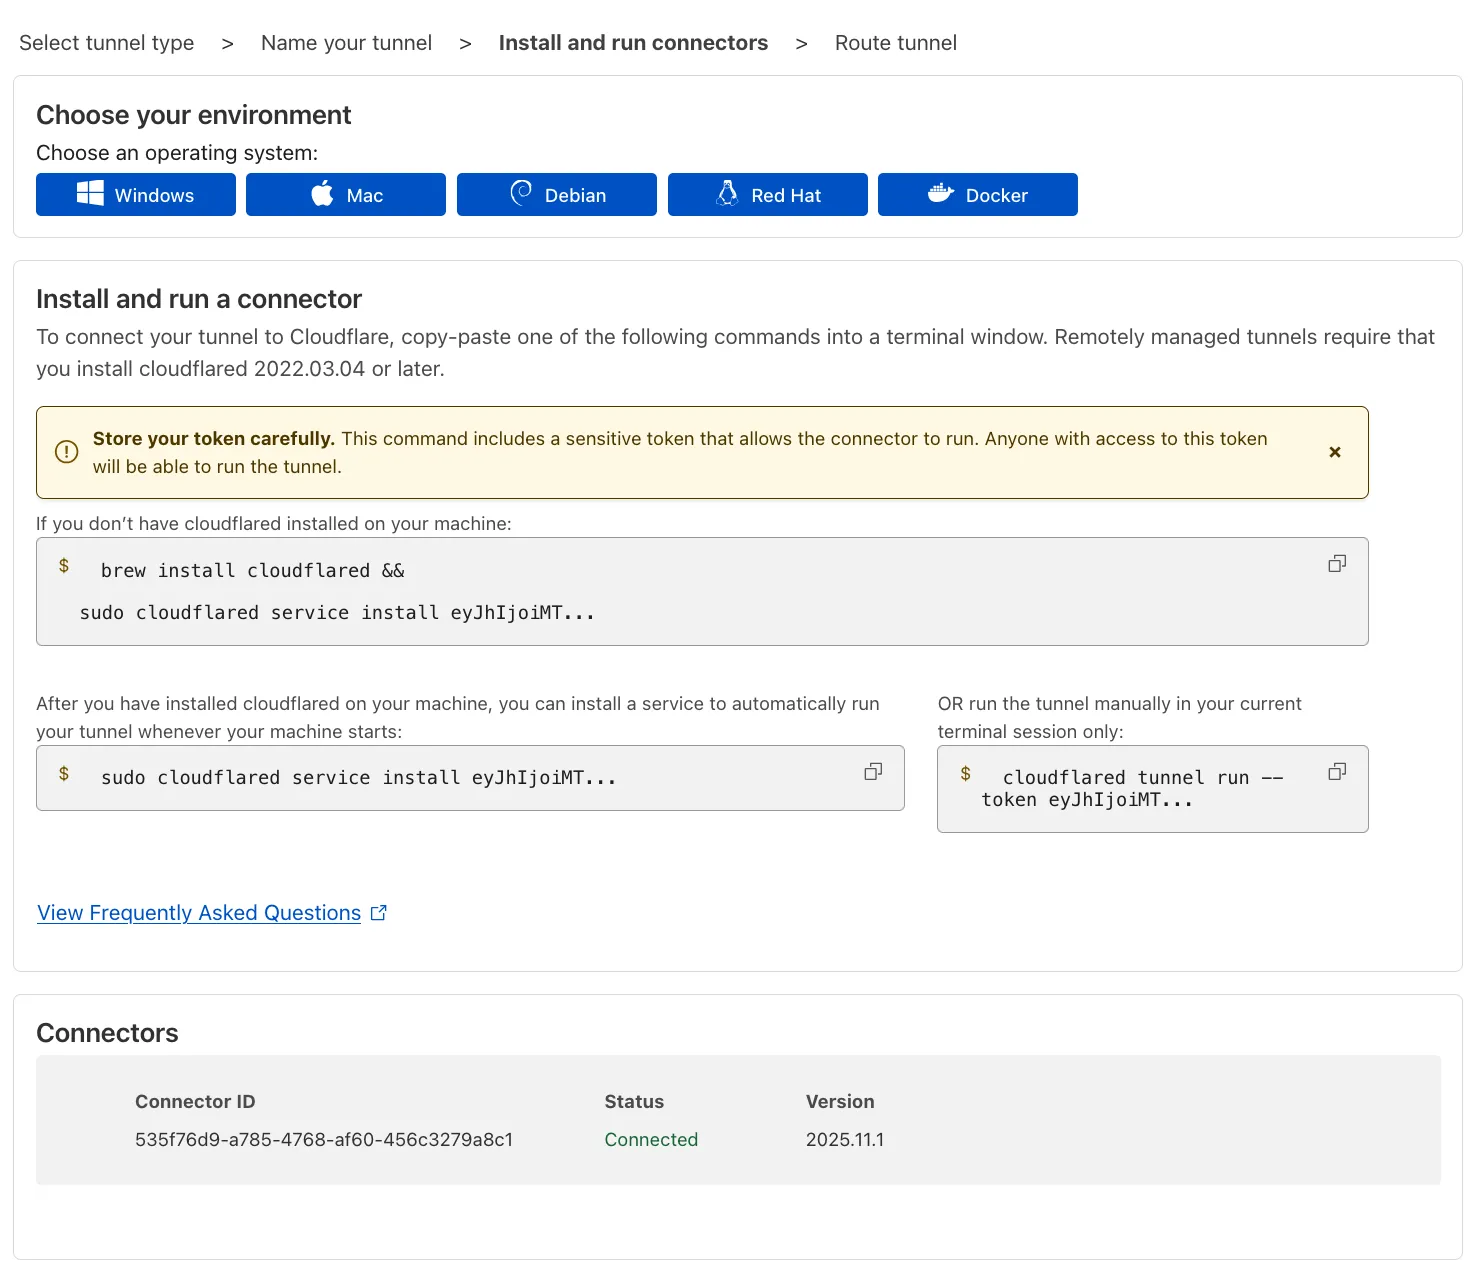Choose the Docker environment

click(x=977, y=194)
